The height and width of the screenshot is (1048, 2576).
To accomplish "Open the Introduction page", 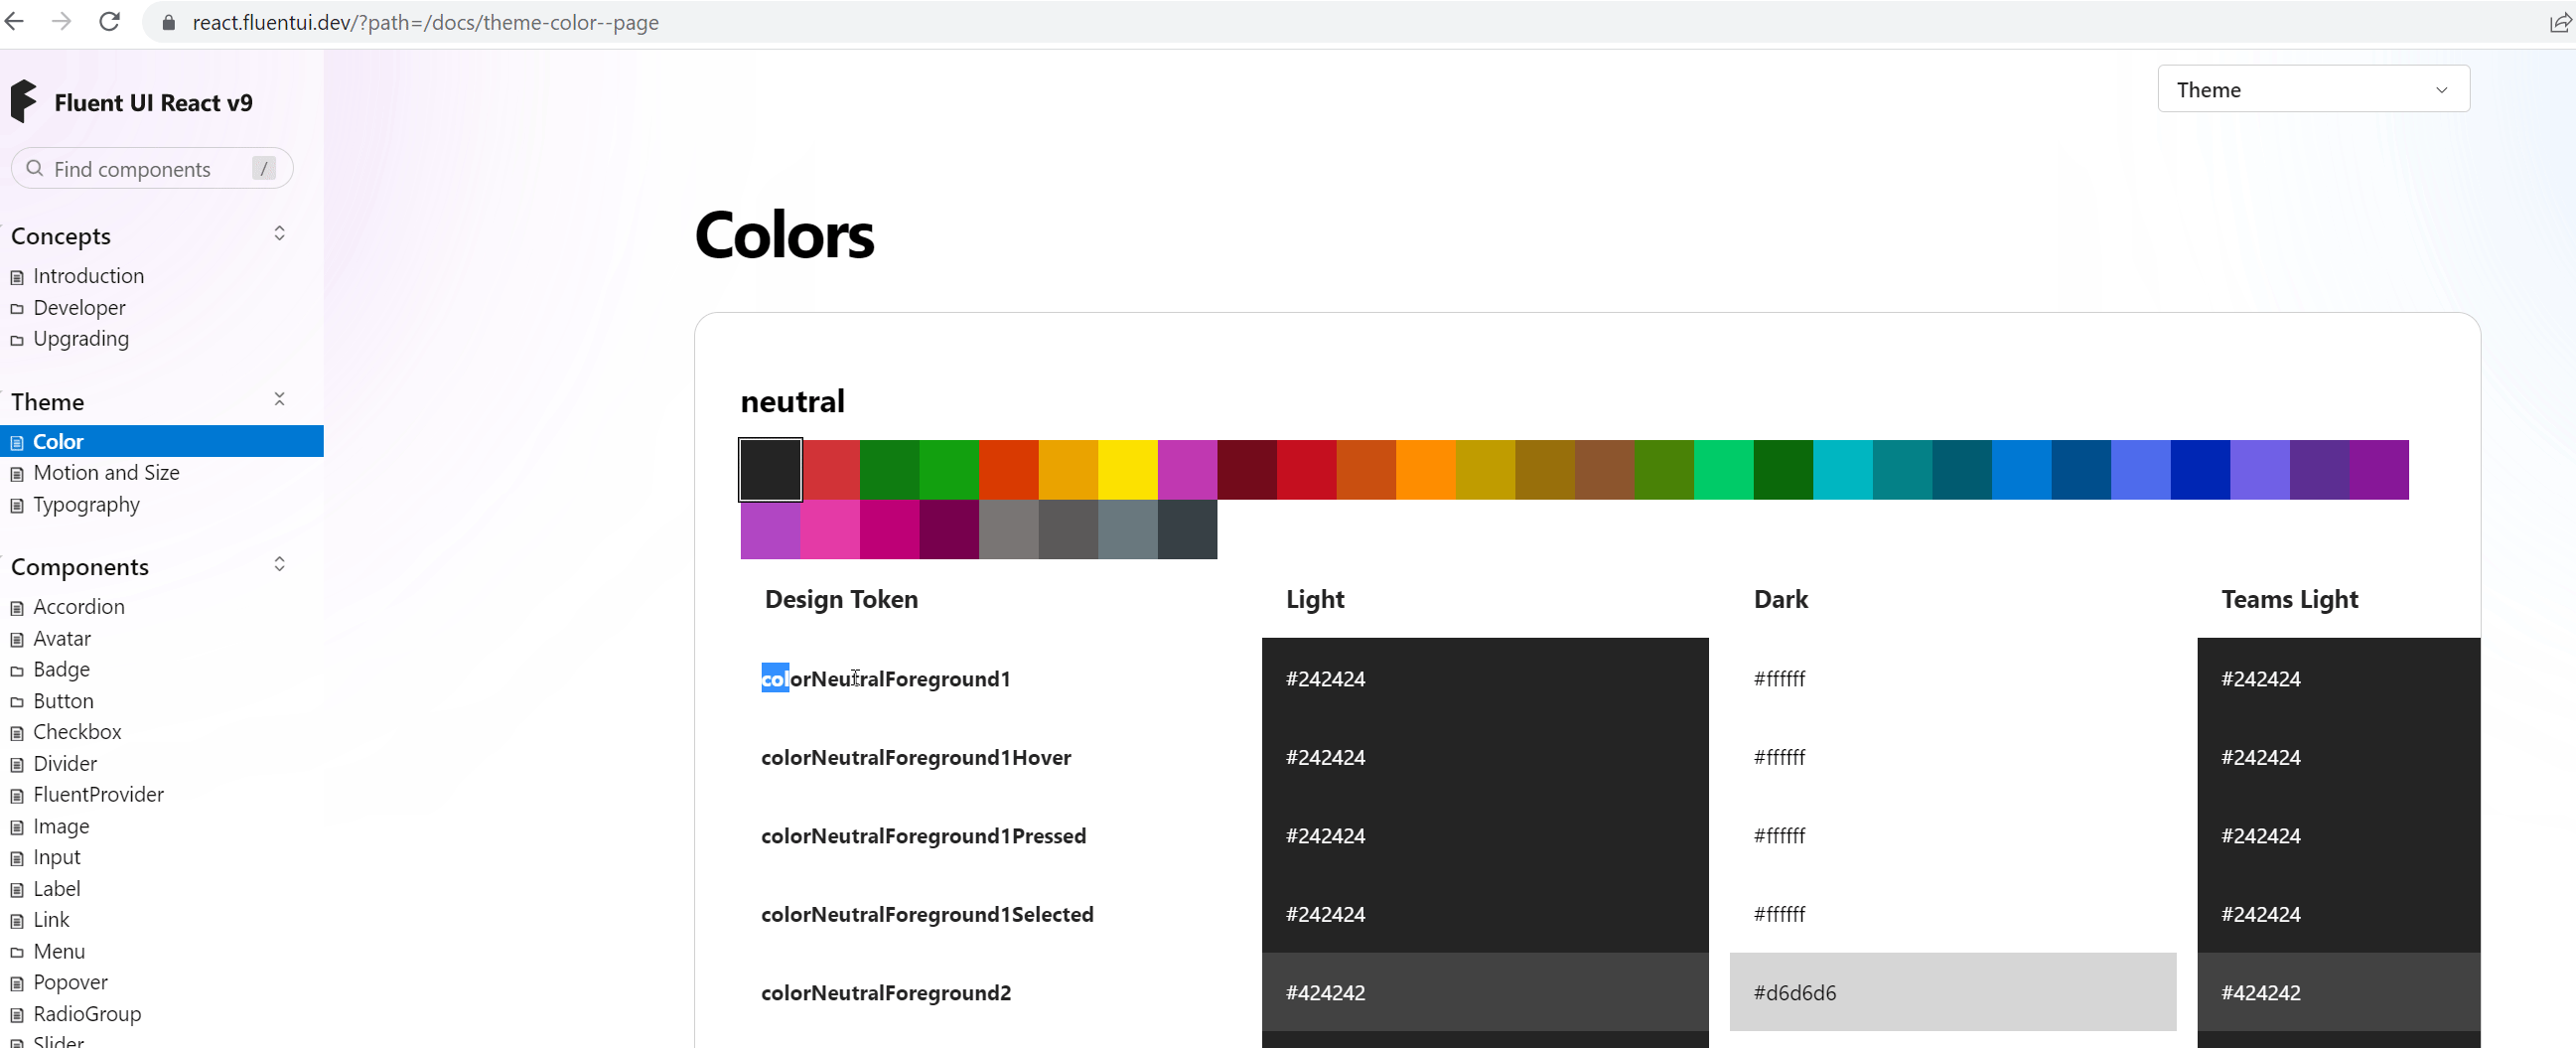I will 89,276.
